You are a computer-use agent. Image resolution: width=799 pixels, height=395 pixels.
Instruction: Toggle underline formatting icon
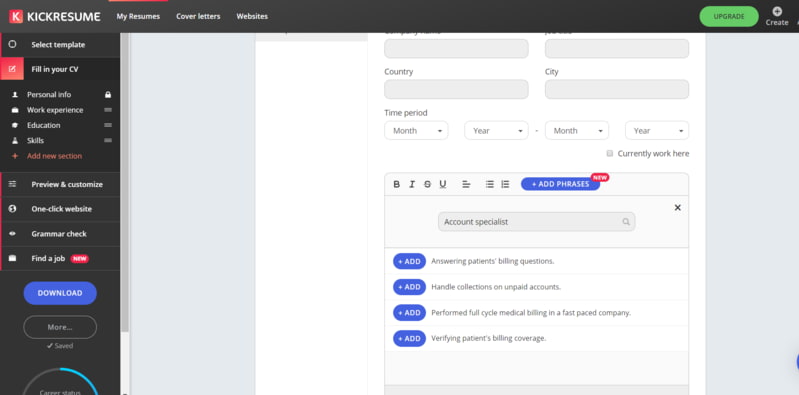click(x=443, y=185)
